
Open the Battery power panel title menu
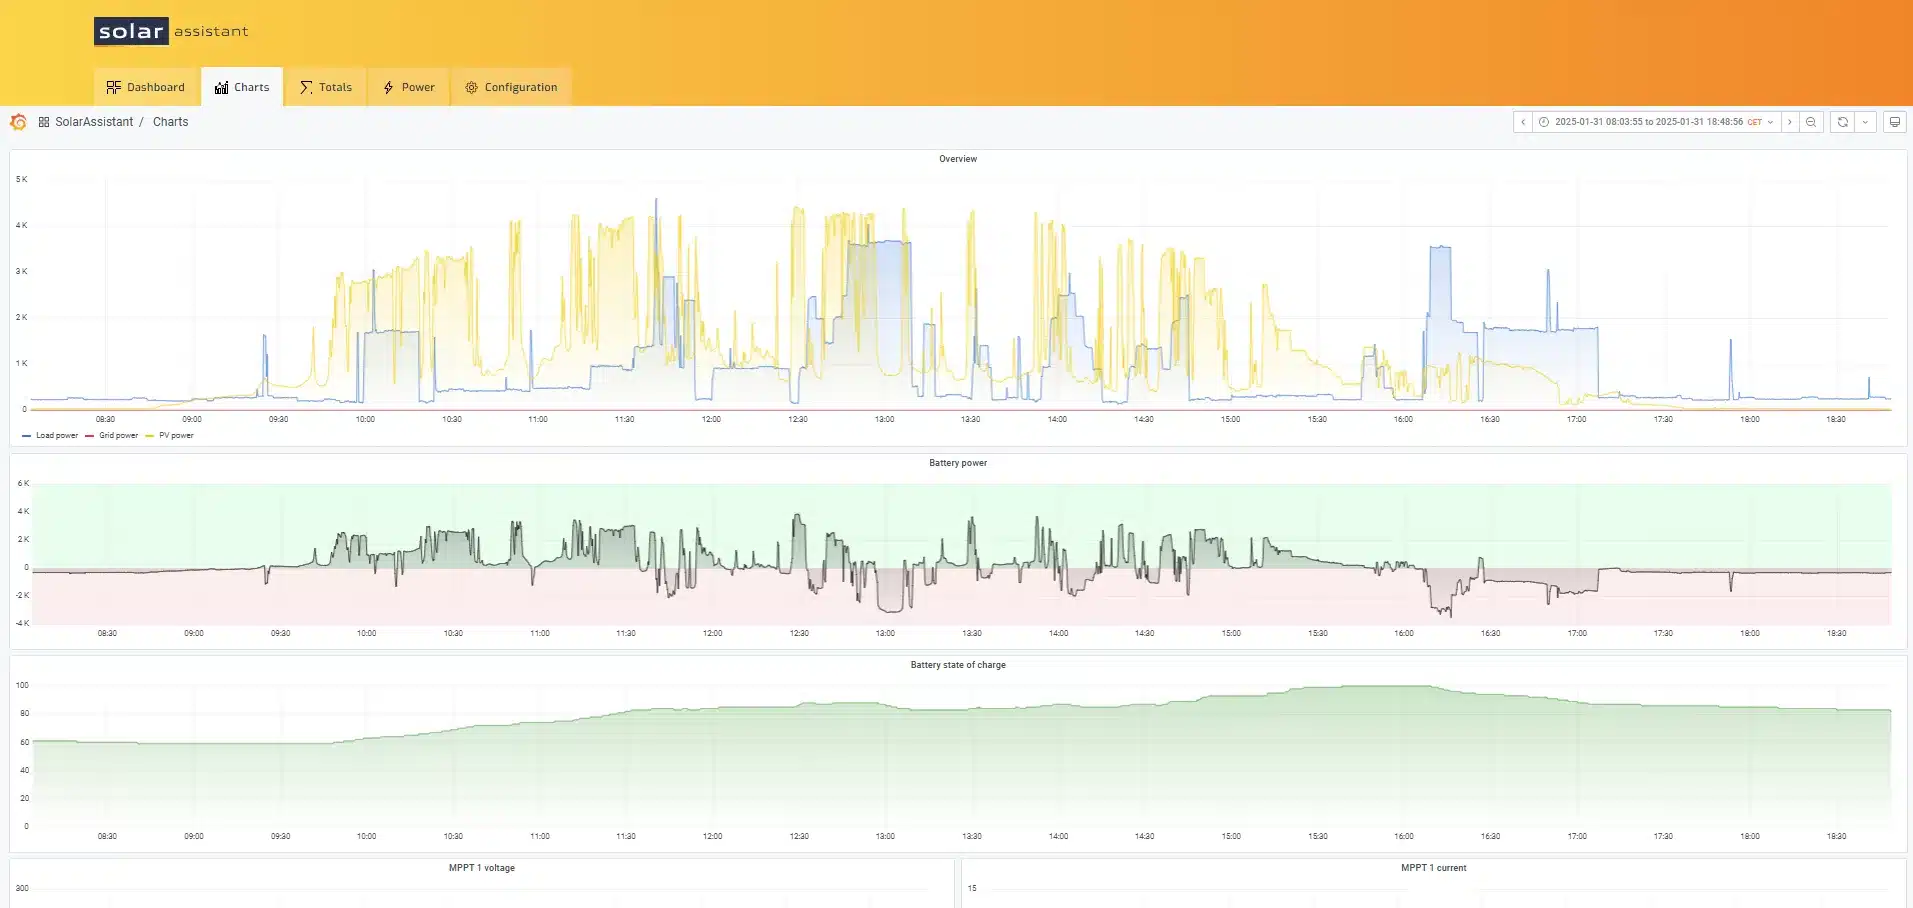pyautogui.click(x=958, y=463)
